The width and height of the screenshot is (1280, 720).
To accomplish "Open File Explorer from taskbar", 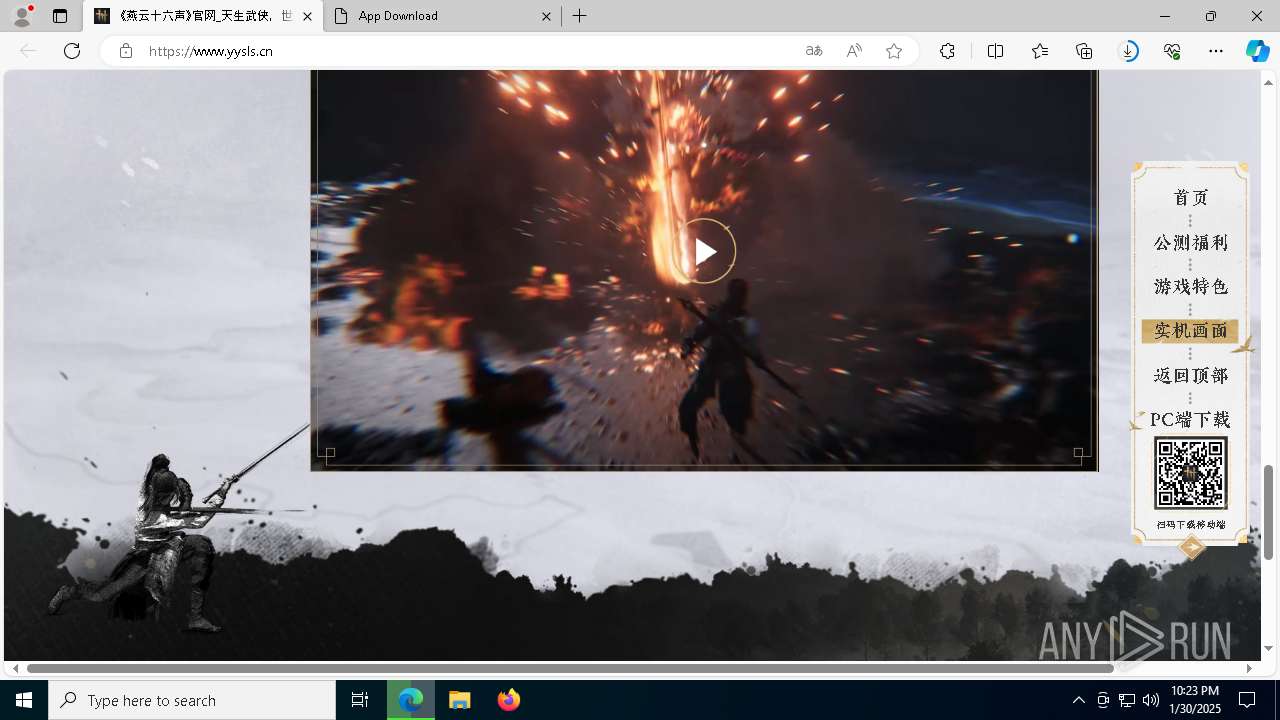I will tap(460, 700).
